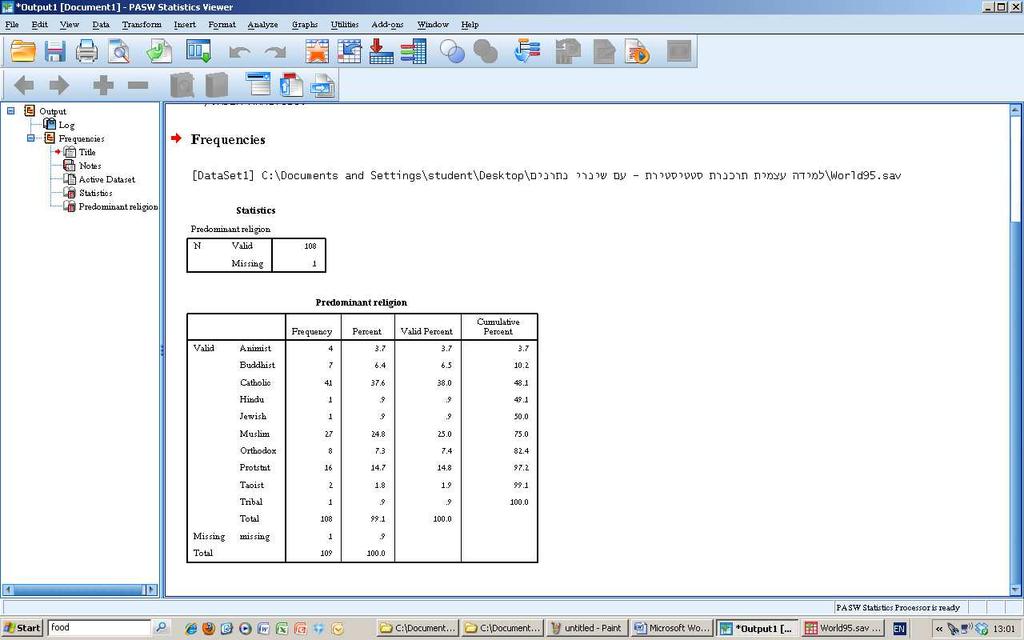Click the Insert Text icon

[x=323, y=85]
